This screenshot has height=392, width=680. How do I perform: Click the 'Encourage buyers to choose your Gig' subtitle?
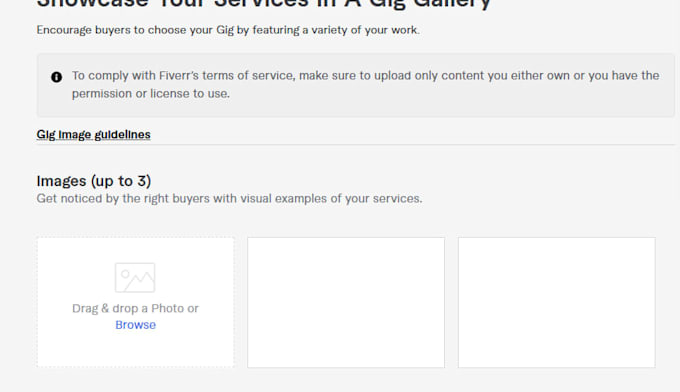(228, 30)
